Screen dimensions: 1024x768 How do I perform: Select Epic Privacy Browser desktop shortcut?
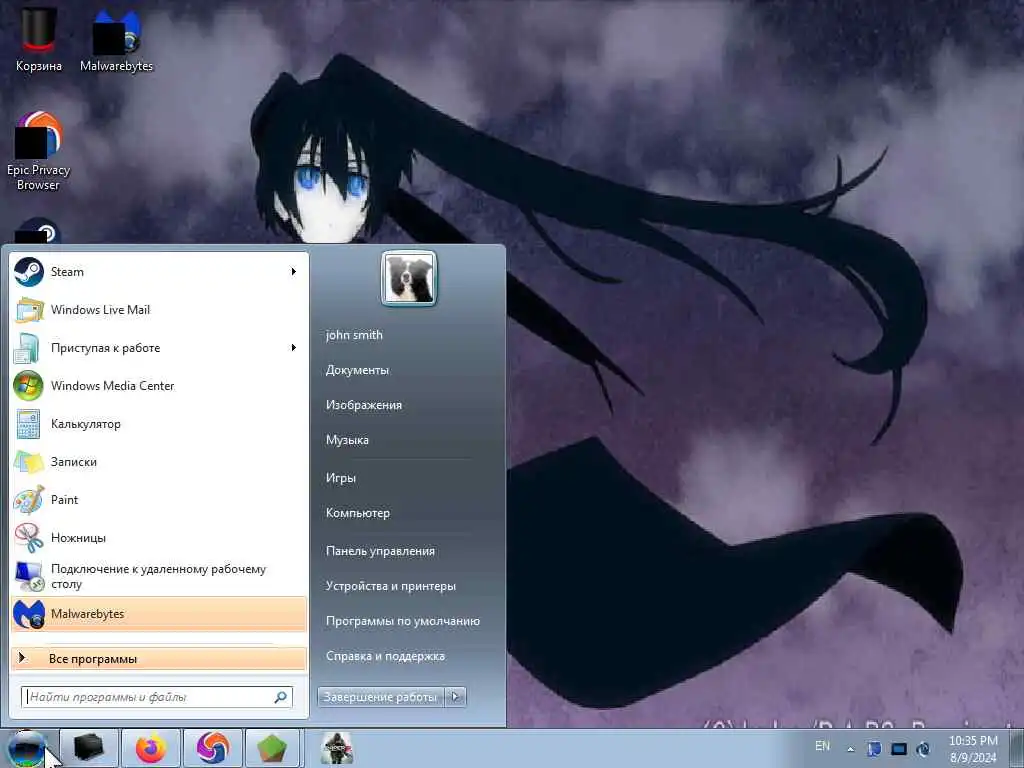(x=39, y=151)
